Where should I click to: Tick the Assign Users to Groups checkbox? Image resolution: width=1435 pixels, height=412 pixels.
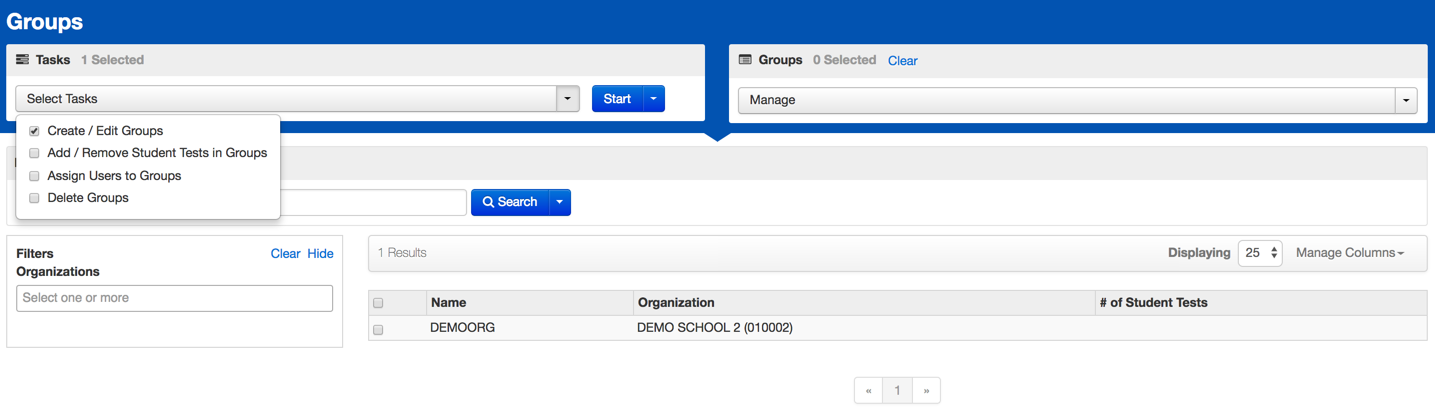coord(35,176)
